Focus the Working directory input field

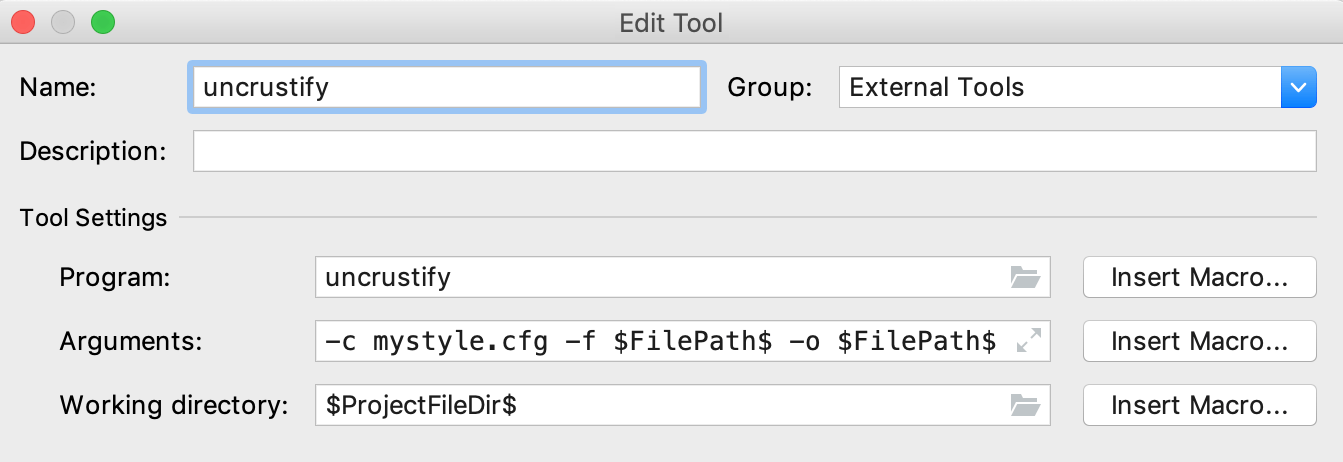(660, 405)
